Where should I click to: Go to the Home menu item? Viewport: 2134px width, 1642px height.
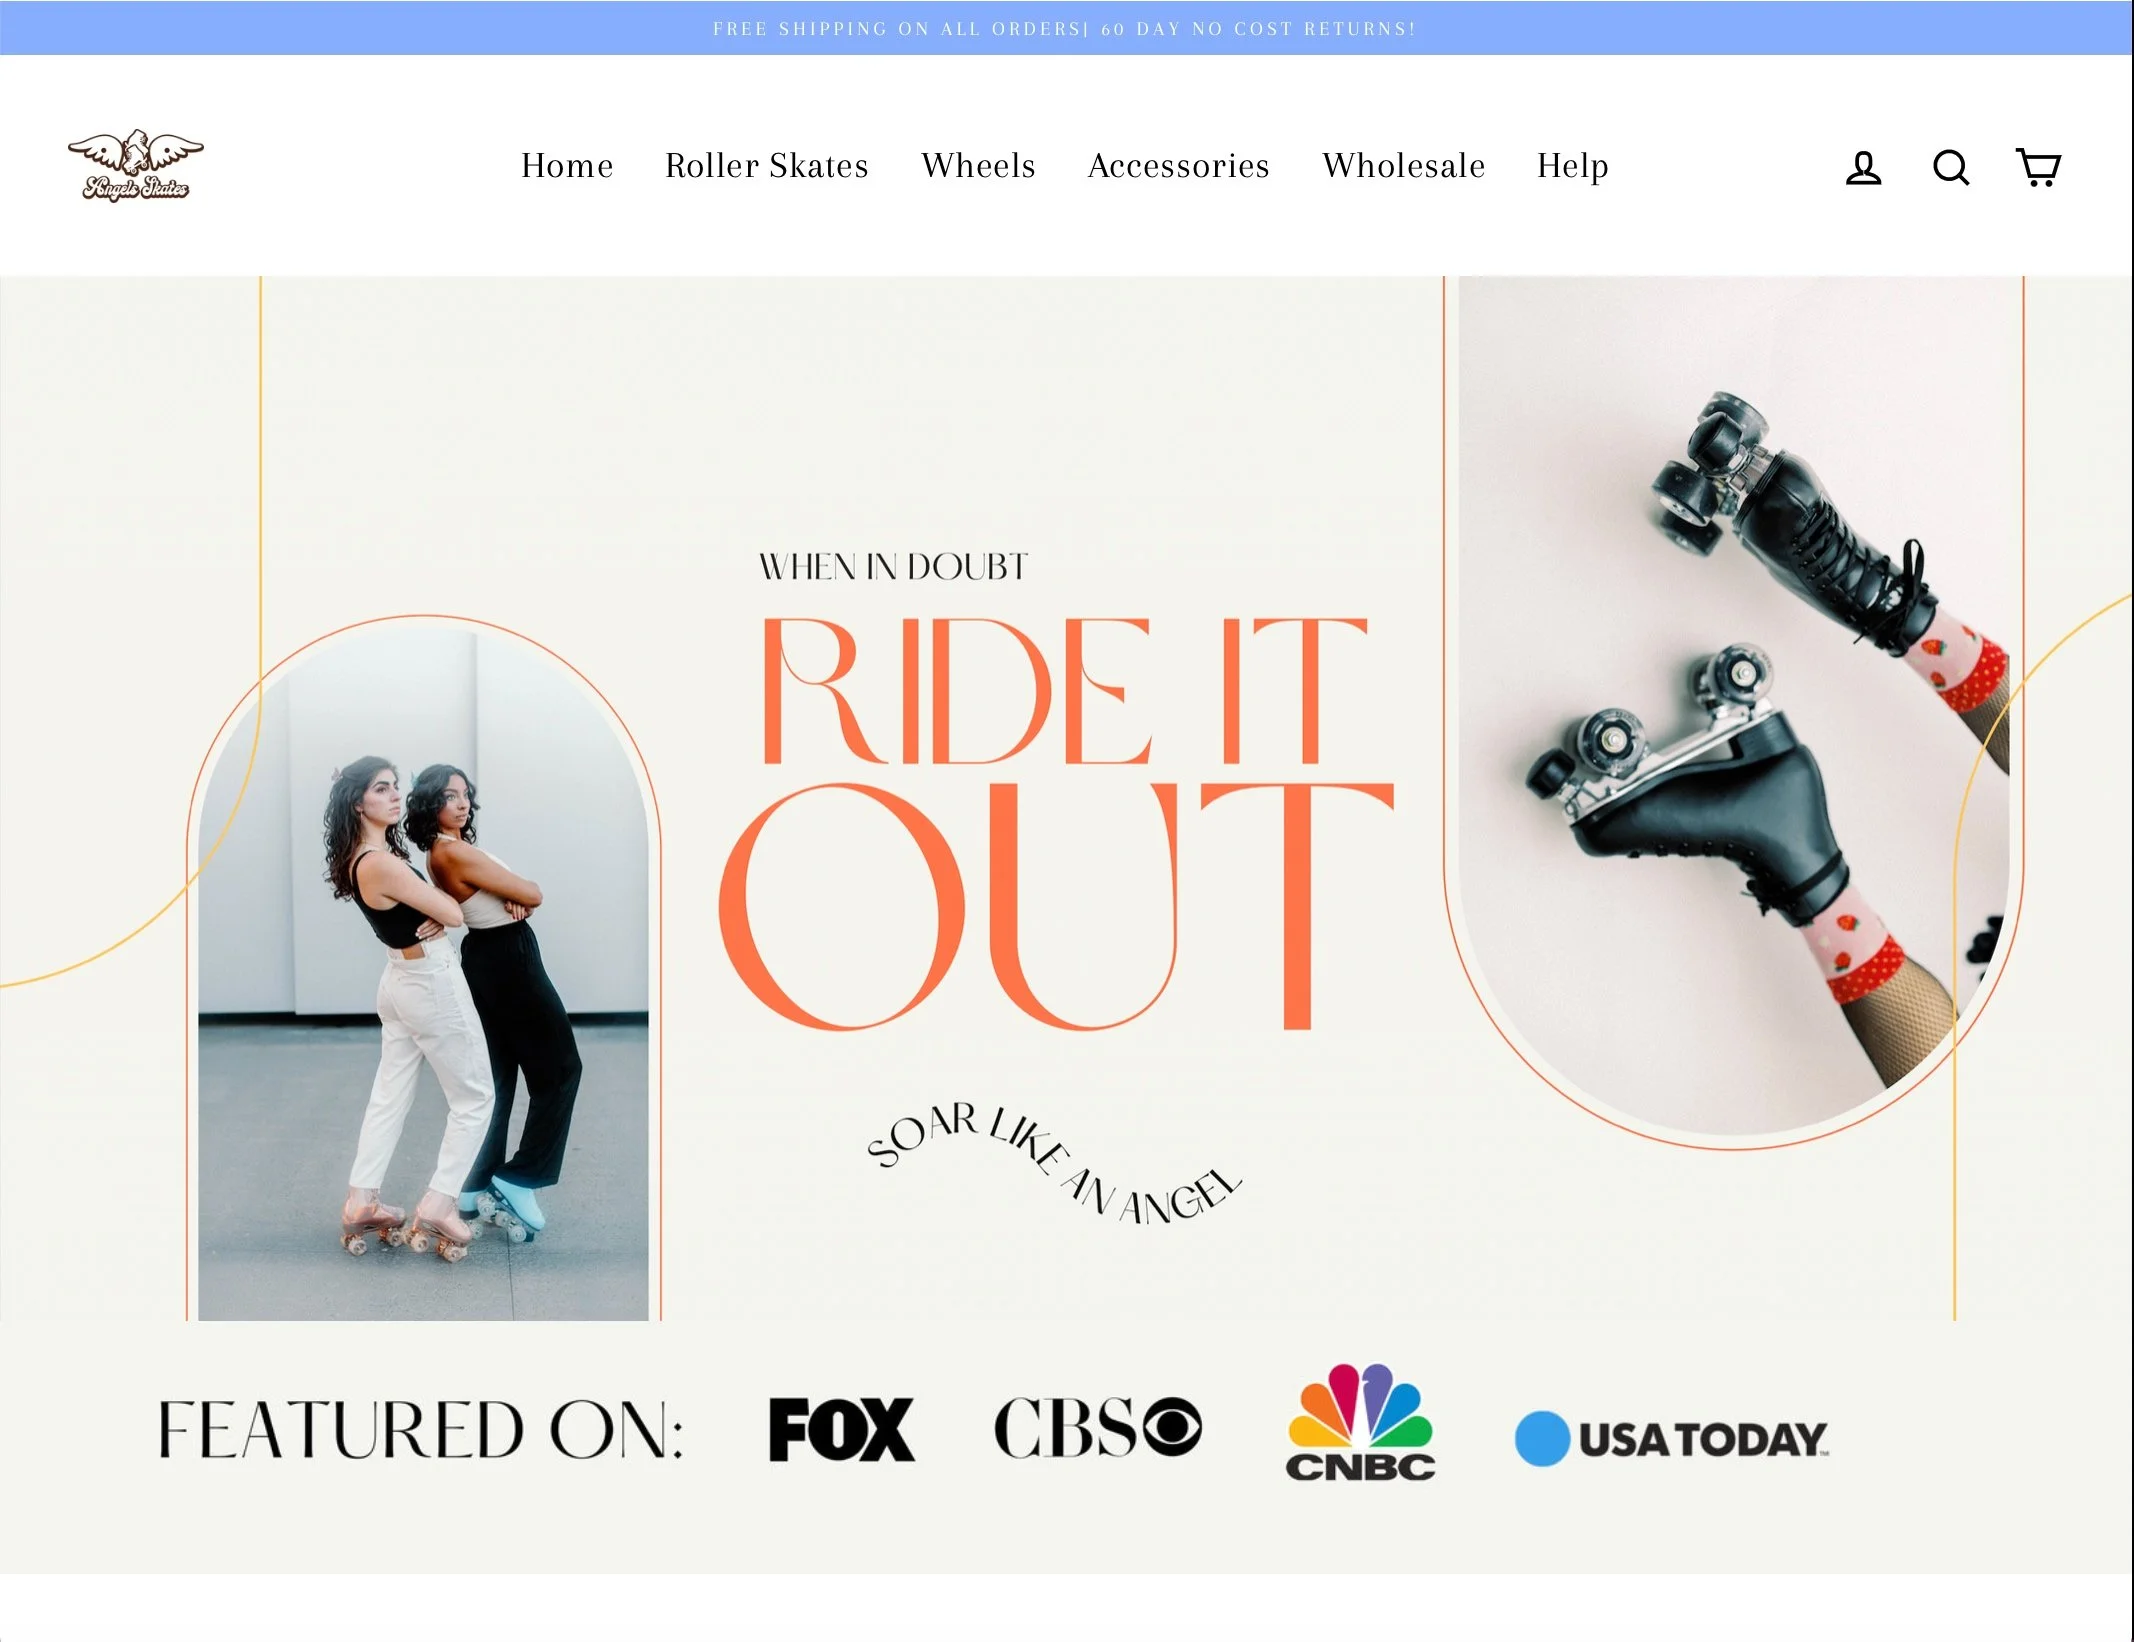point(567,166)
